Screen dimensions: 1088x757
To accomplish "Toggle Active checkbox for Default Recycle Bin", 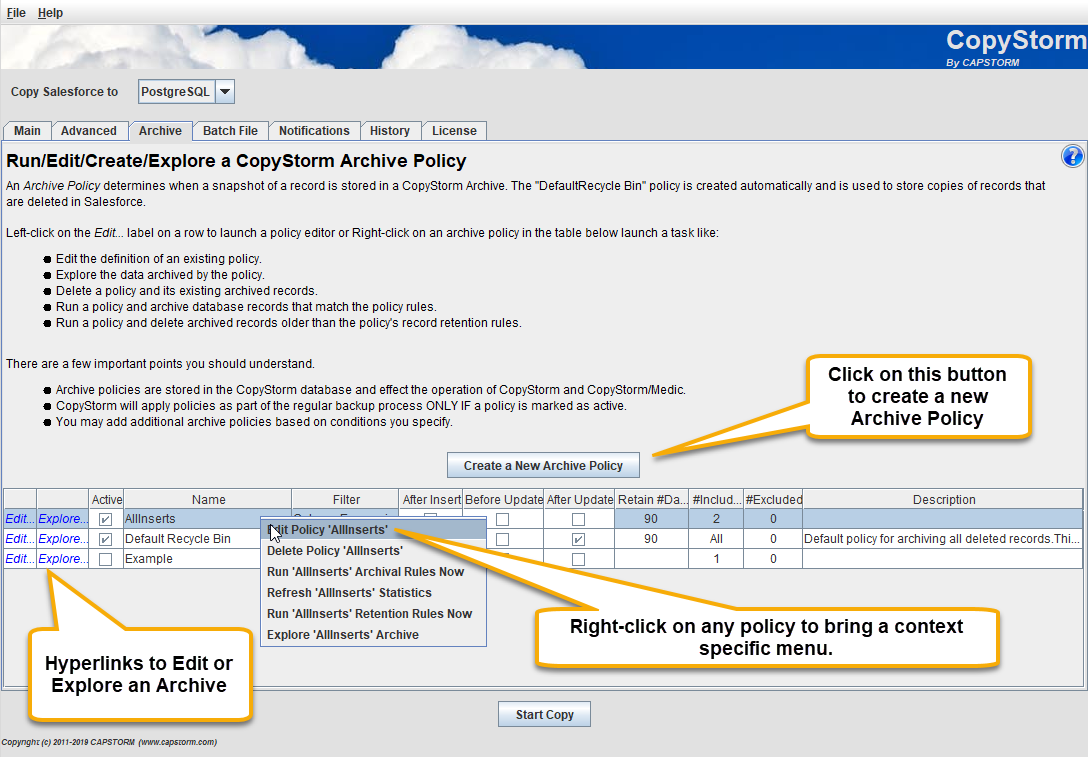I will coord(105,539).
